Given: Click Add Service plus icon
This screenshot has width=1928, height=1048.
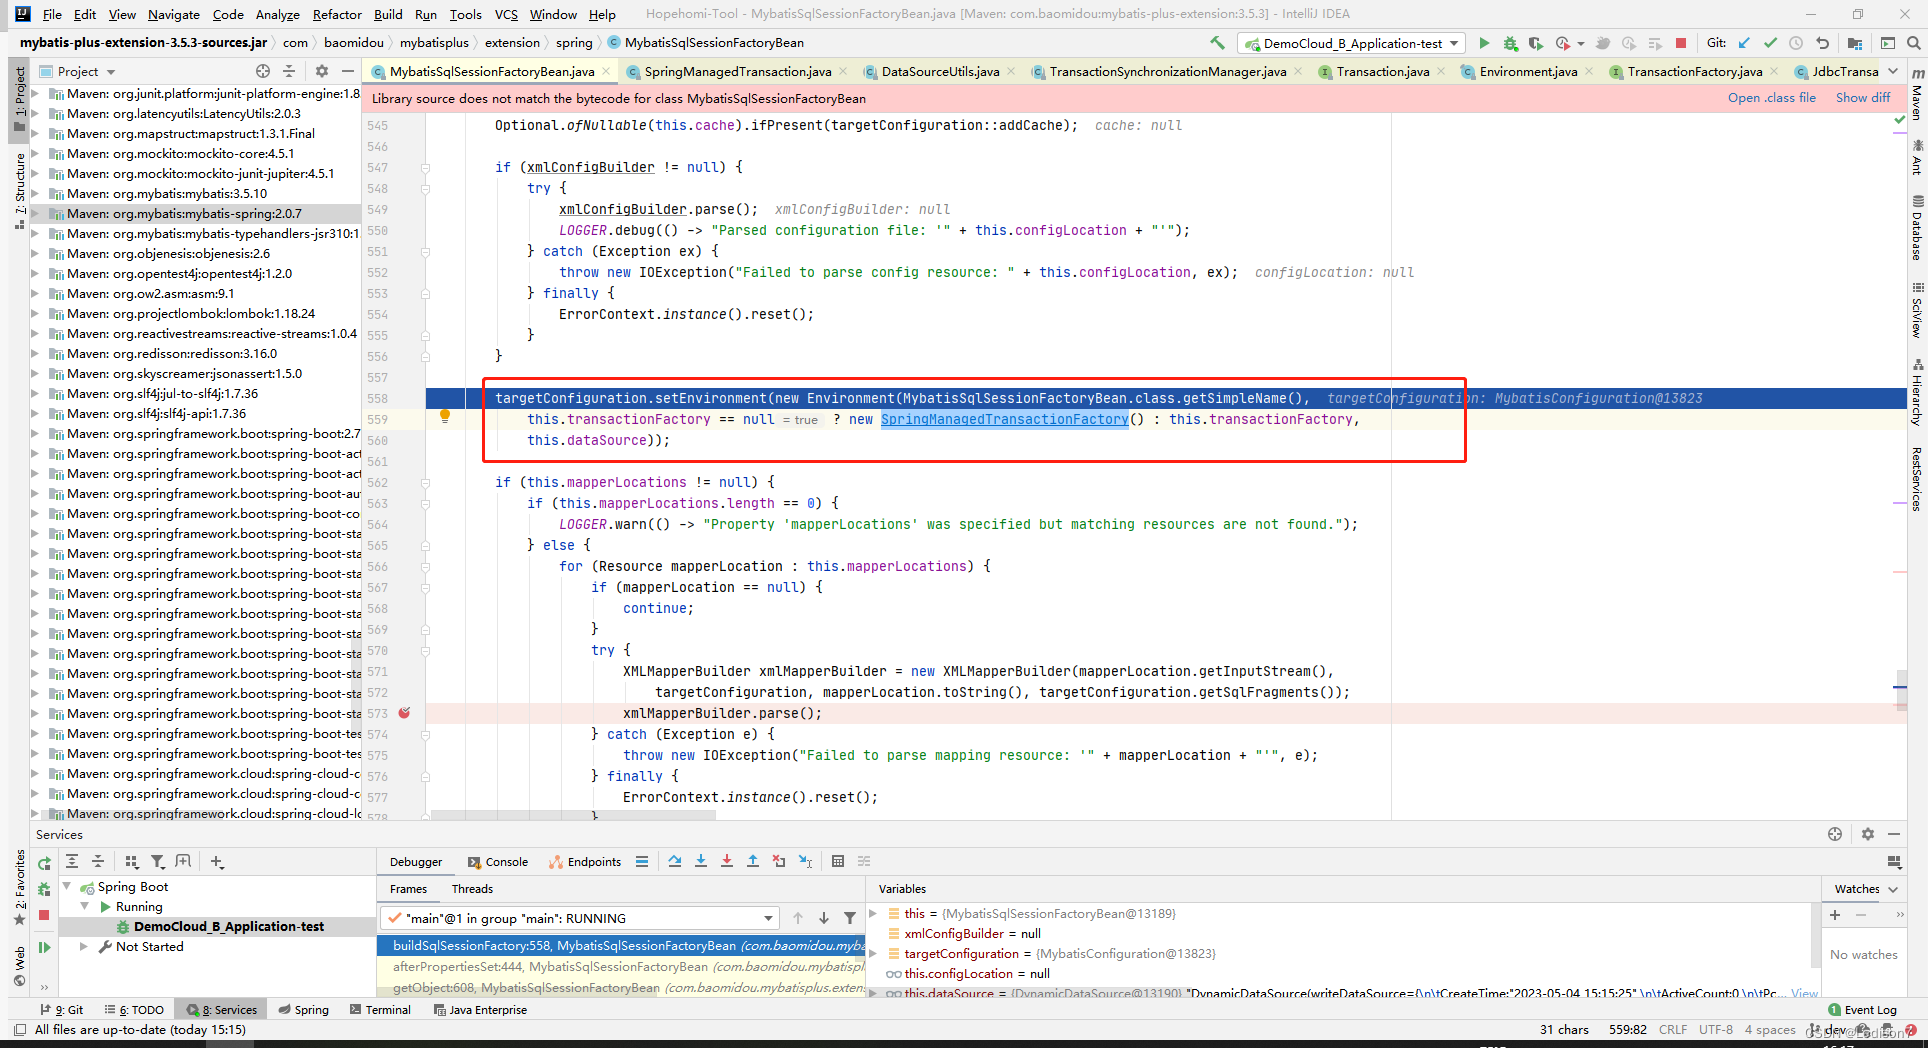Looking at the screenshot, I should (217, 861).
